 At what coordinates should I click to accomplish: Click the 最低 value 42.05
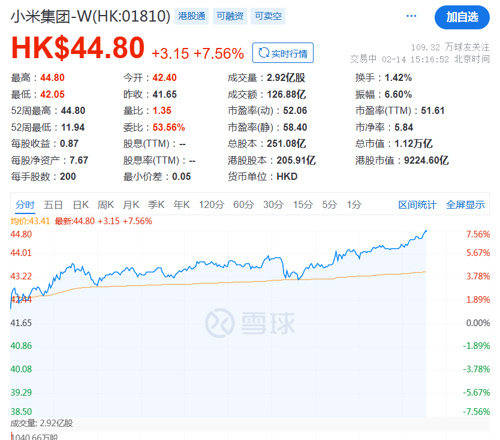point(52,94)
